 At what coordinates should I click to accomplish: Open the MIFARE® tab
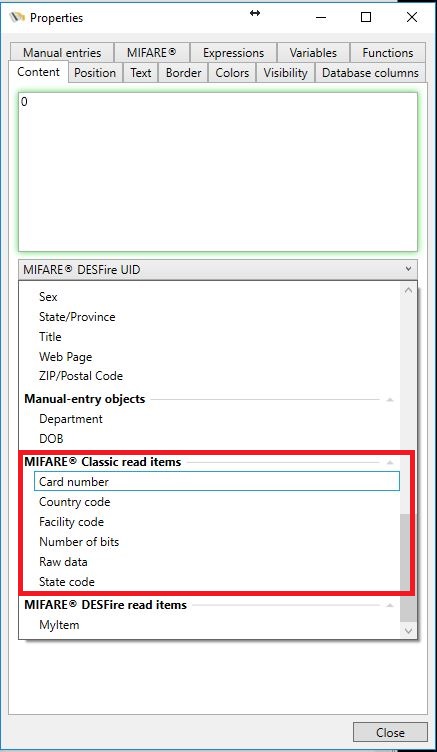pyautogui.click(x=152, y=53)
